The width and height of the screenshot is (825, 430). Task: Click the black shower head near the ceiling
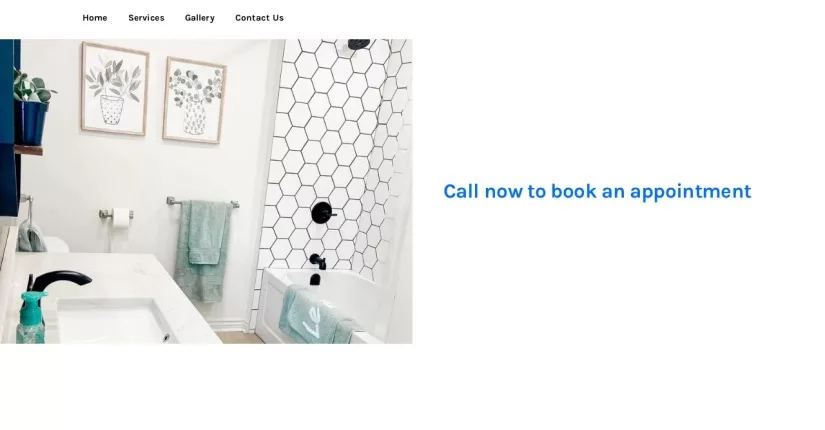coord(359,44)
